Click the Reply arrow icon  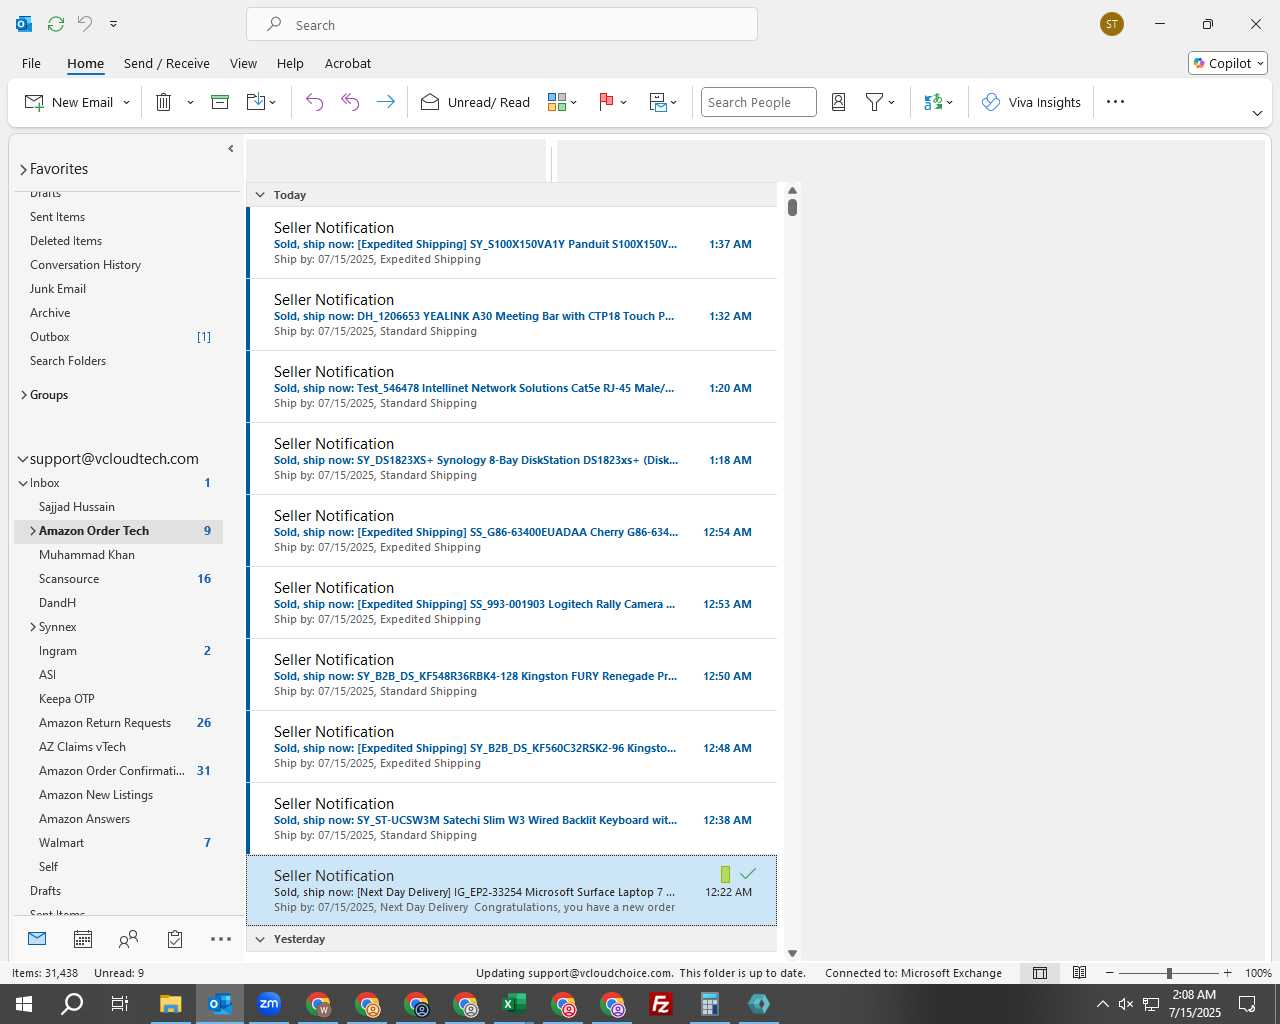coord(314,102)
